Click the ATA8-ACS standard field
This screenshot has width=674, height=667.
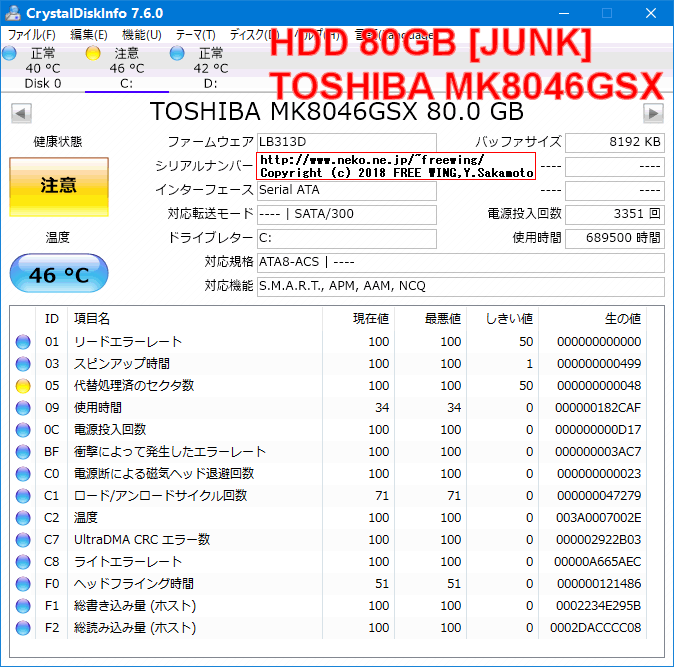[x=461, y=263]
